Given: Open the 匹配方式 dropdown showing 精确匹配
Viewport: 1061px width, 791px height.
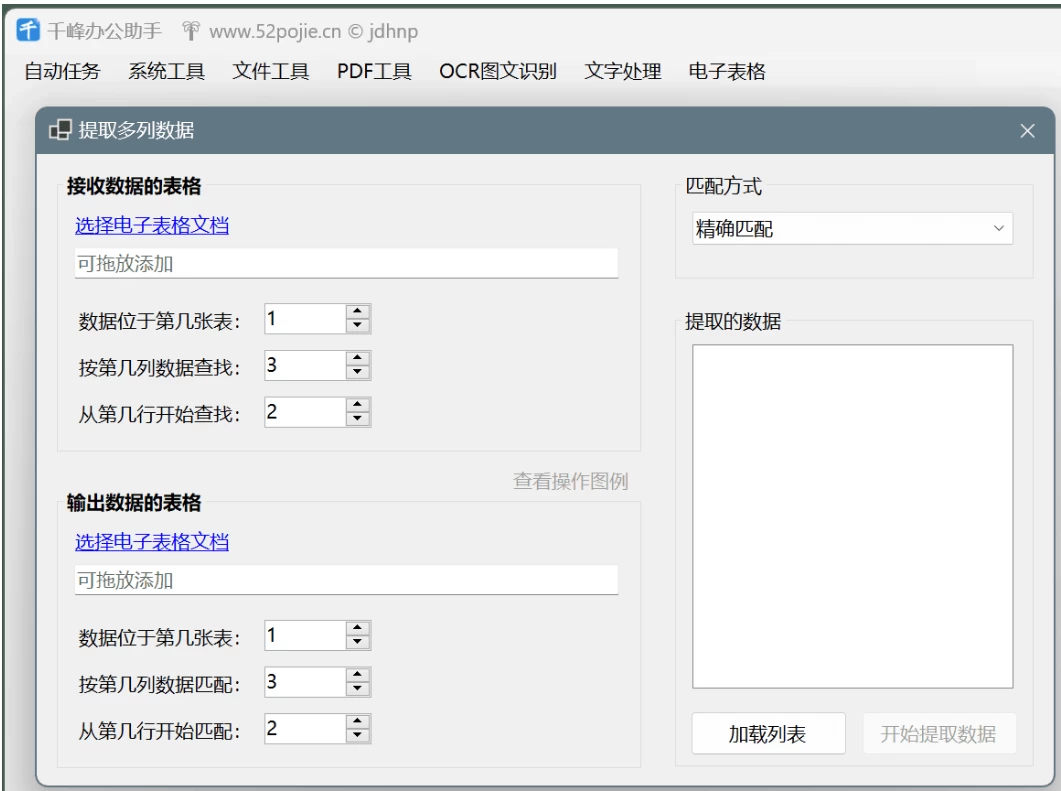Looking at the screenshot, I should pos(852,229).
